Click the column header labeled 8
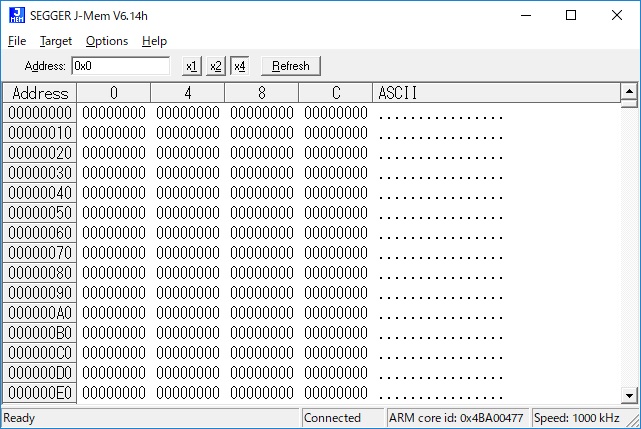This screenshot has height=429, width=641. tap(262, 93)
